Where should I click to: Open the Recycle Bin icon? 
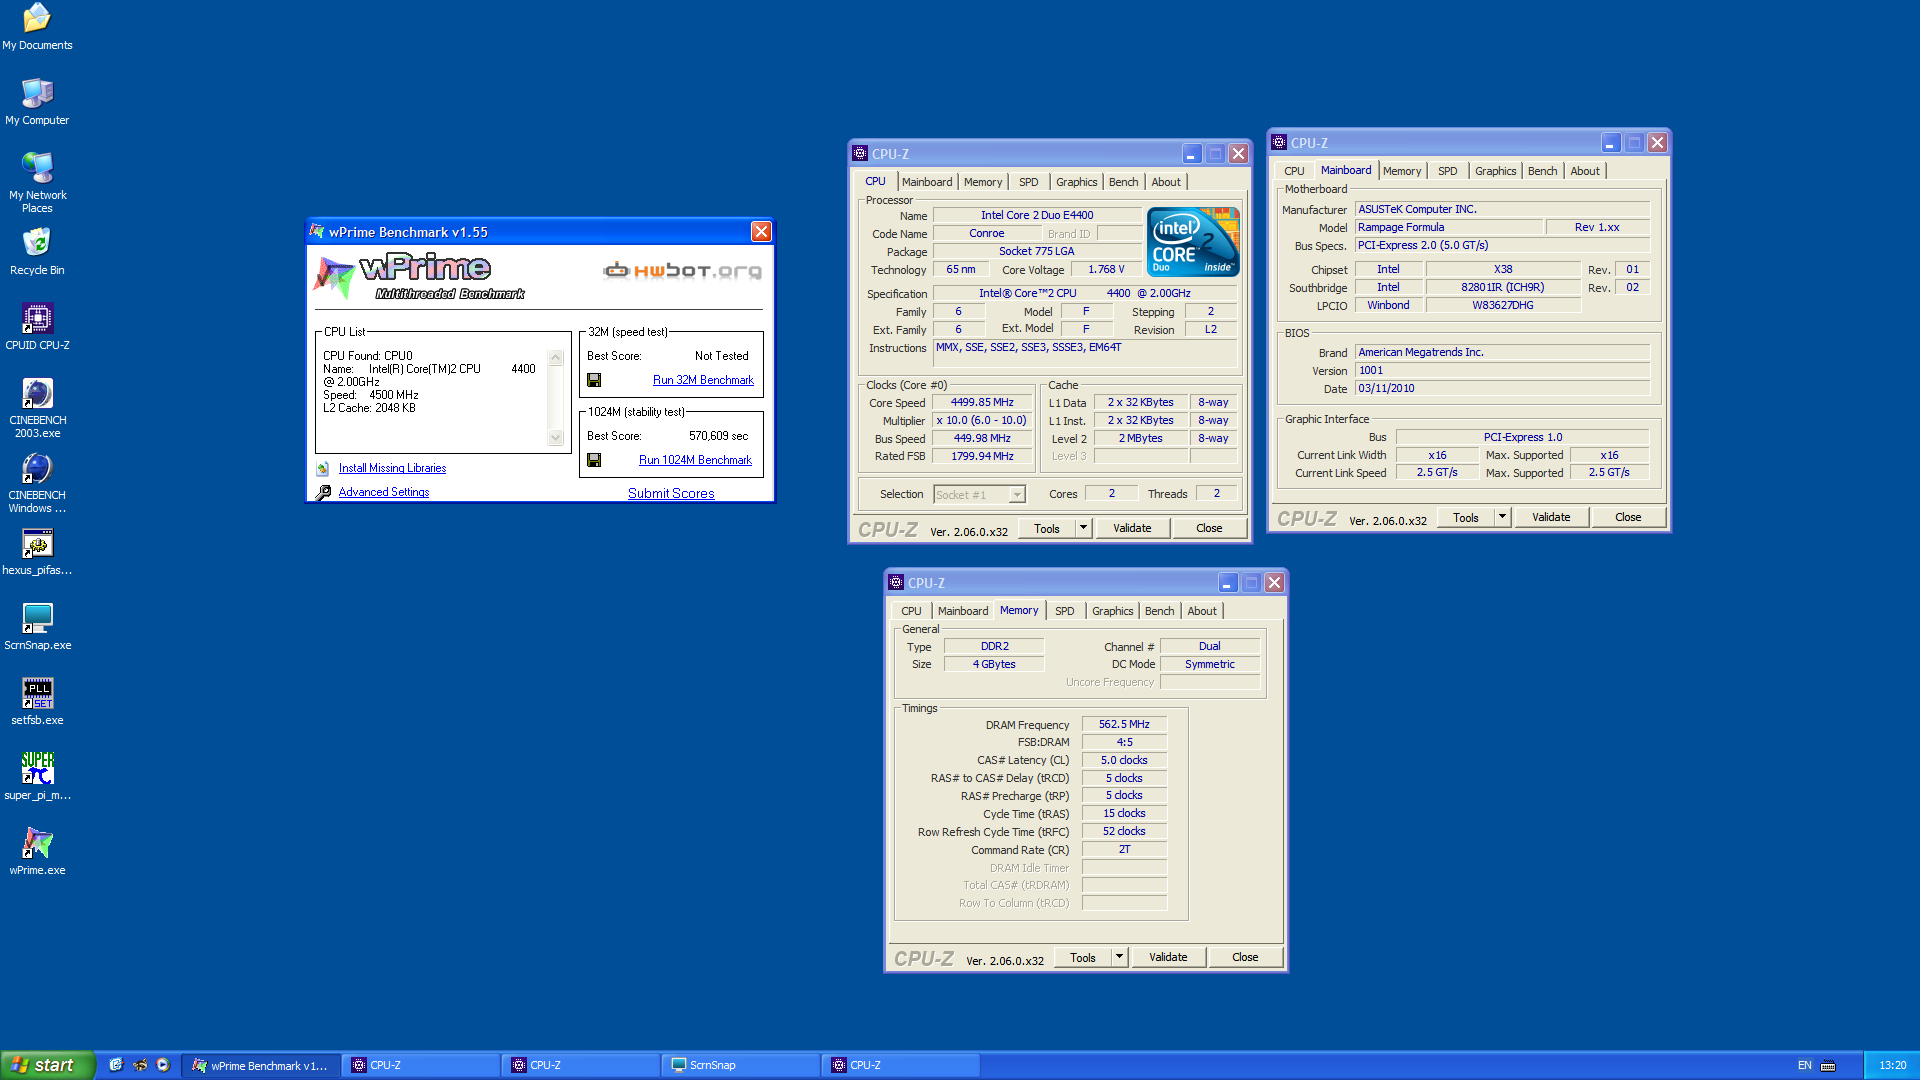click(x=37, y=252)
